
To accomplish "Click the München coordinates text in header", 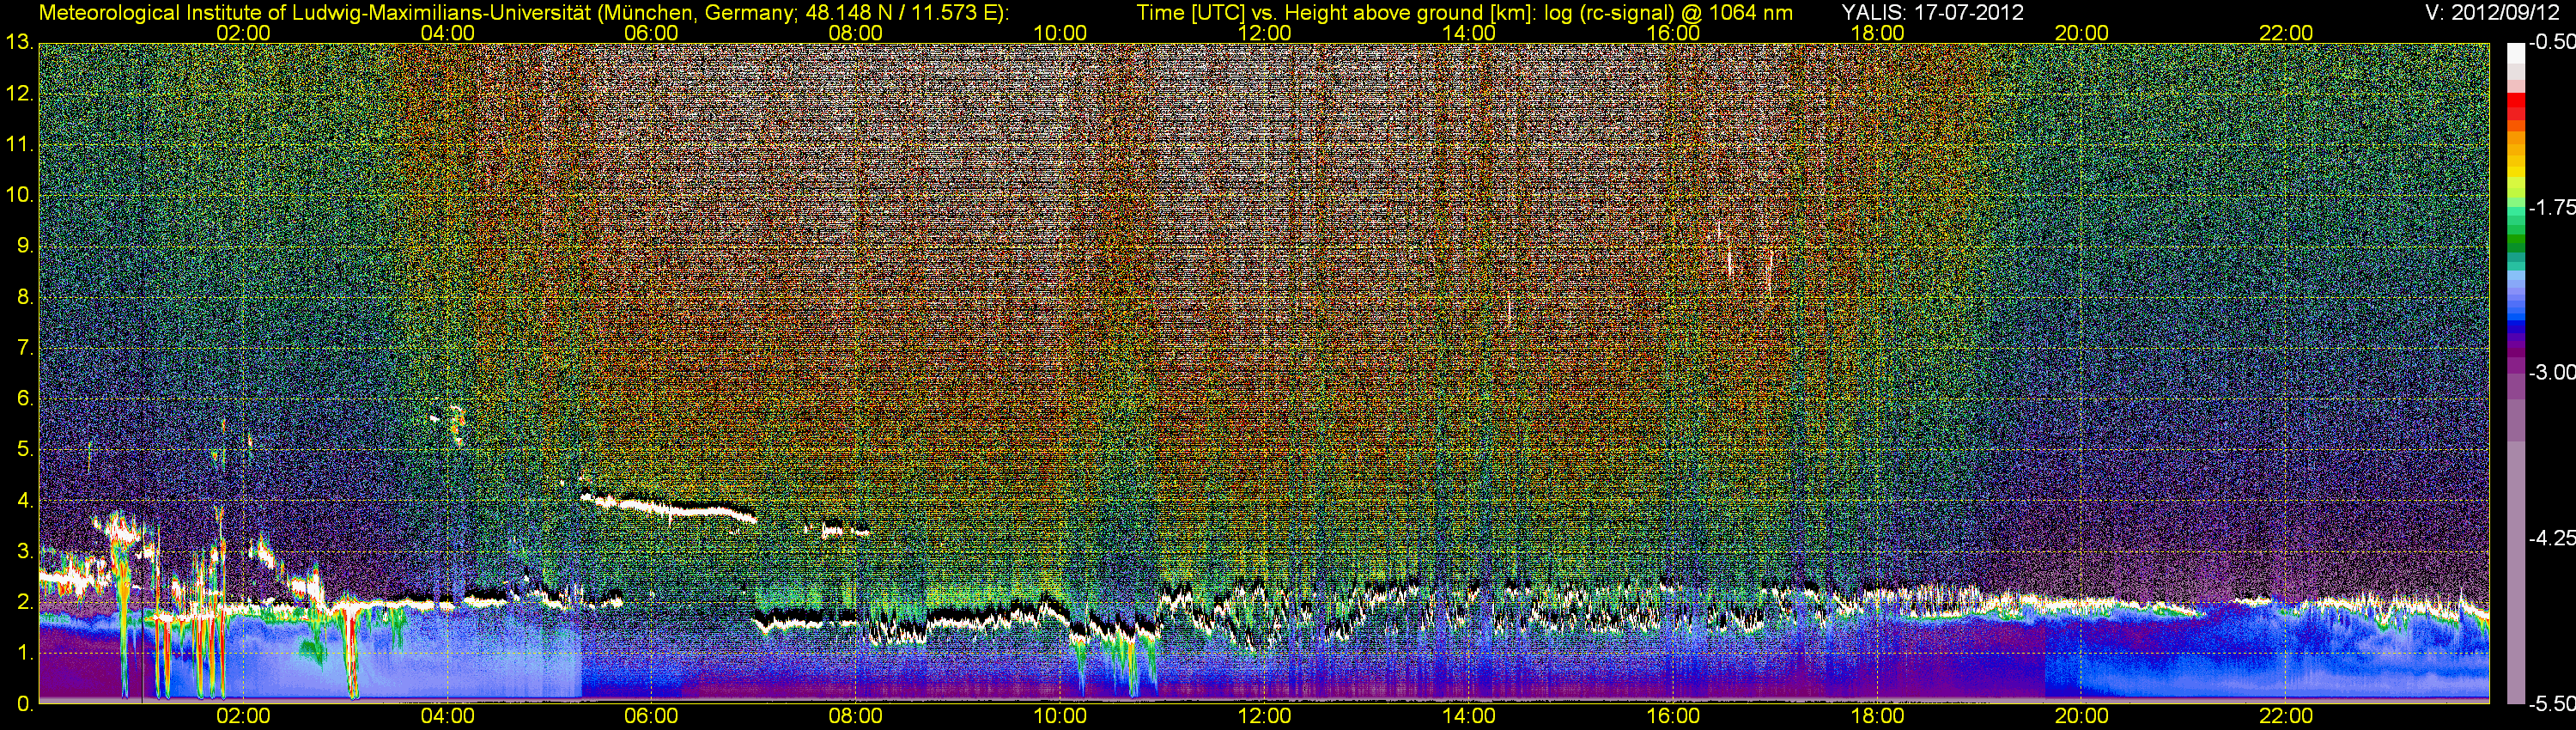I will [x=802, y=13].
